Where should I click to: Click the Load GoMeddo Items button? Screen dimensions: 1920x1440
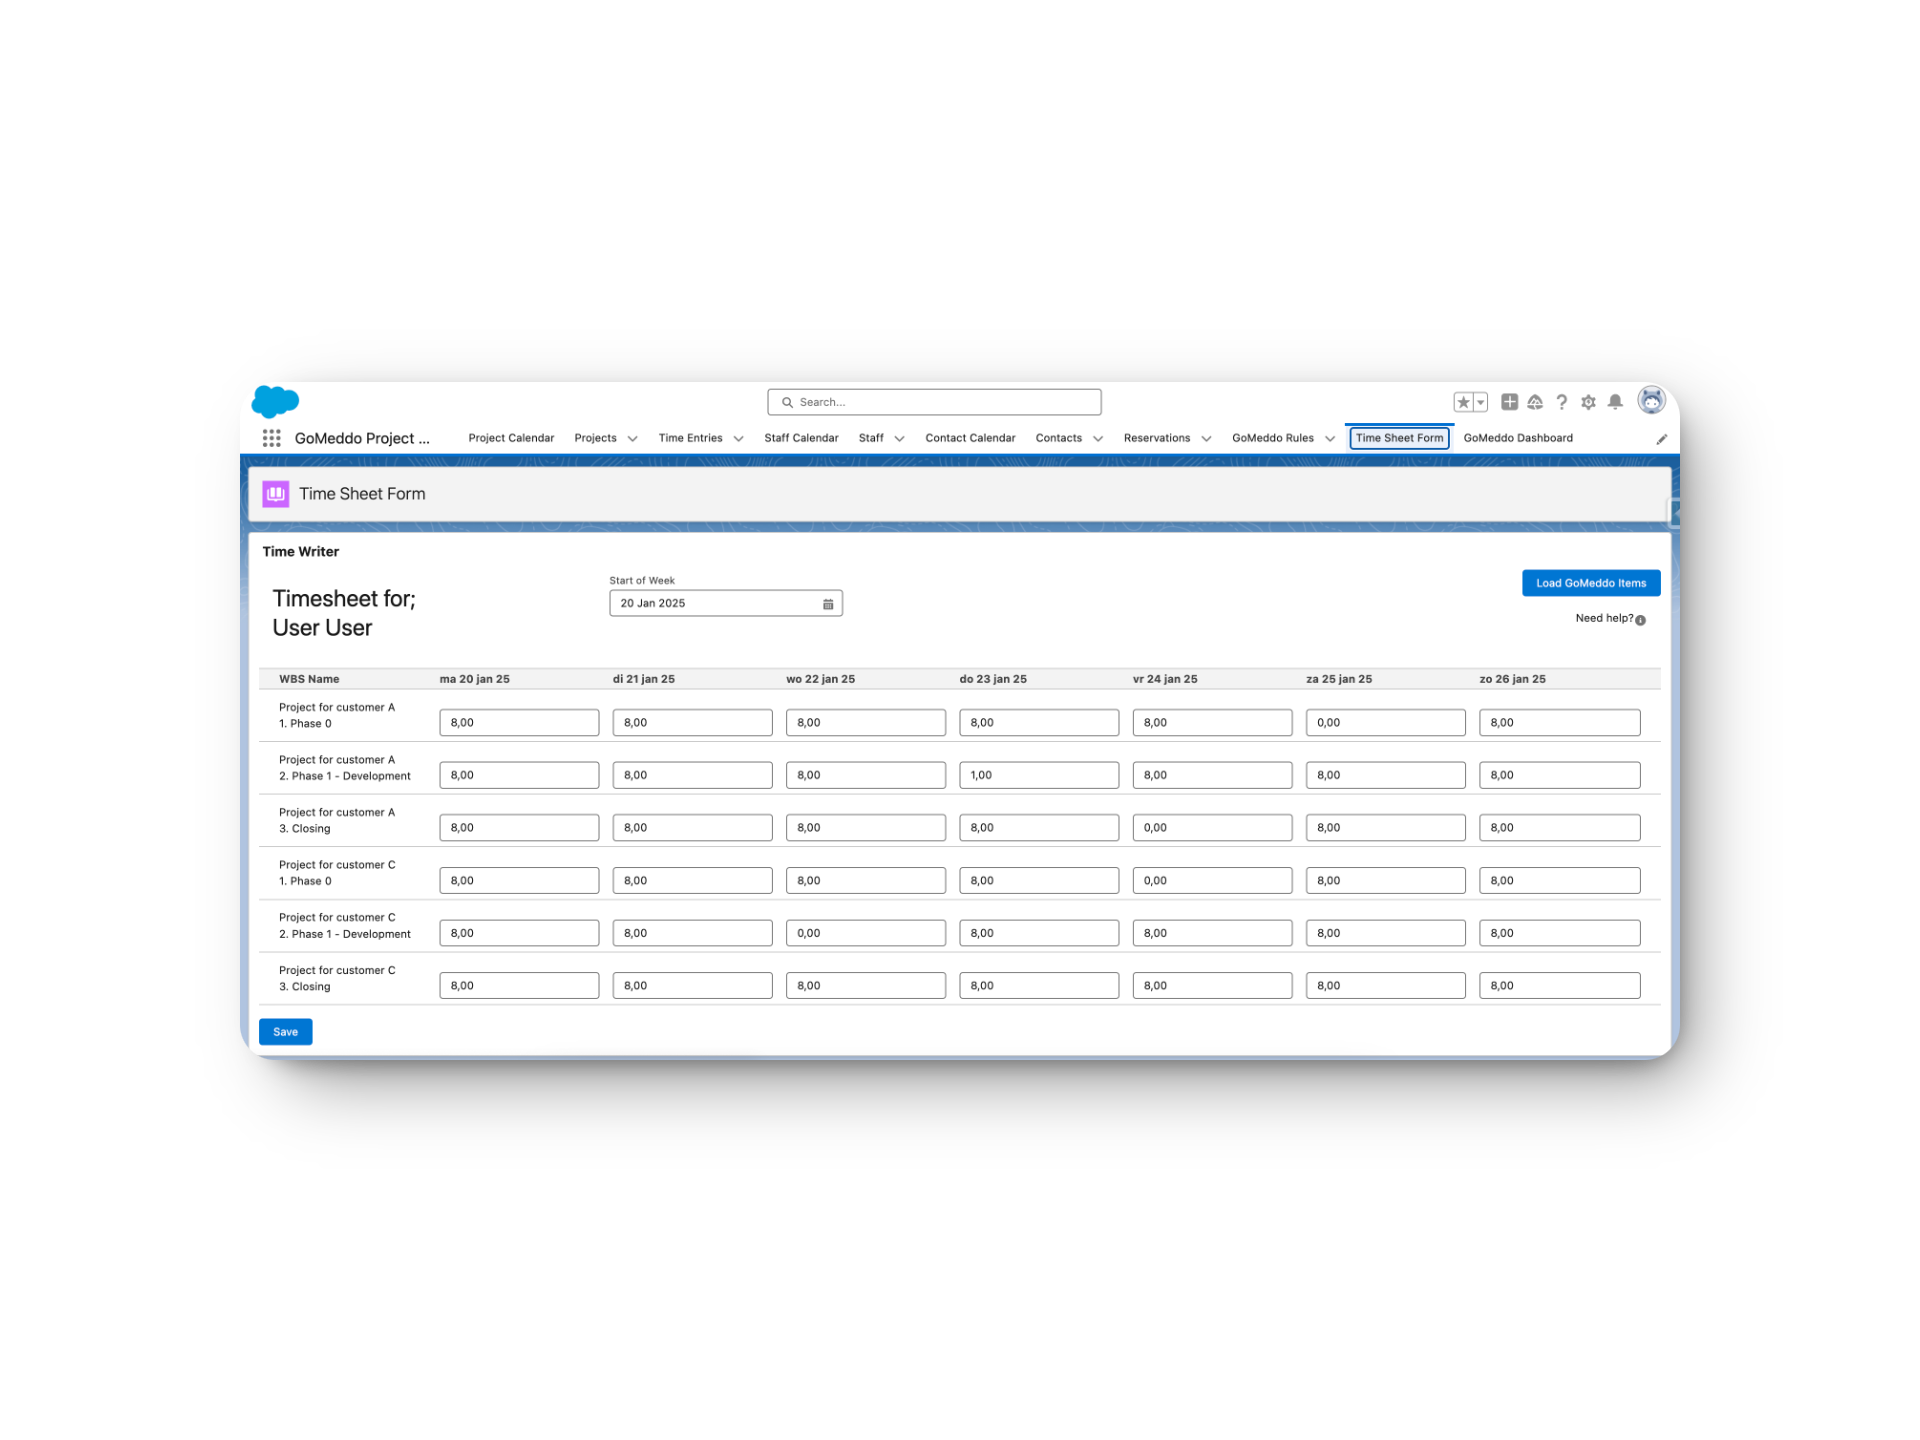point(1590,583)
